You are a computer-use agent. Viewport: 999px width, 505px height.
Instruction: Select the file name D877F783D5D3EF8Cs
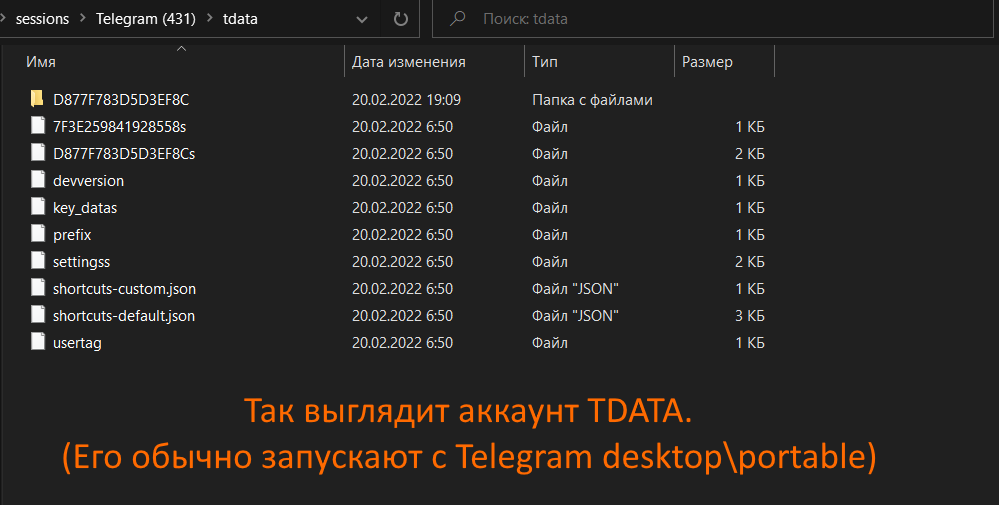(124, 153)
